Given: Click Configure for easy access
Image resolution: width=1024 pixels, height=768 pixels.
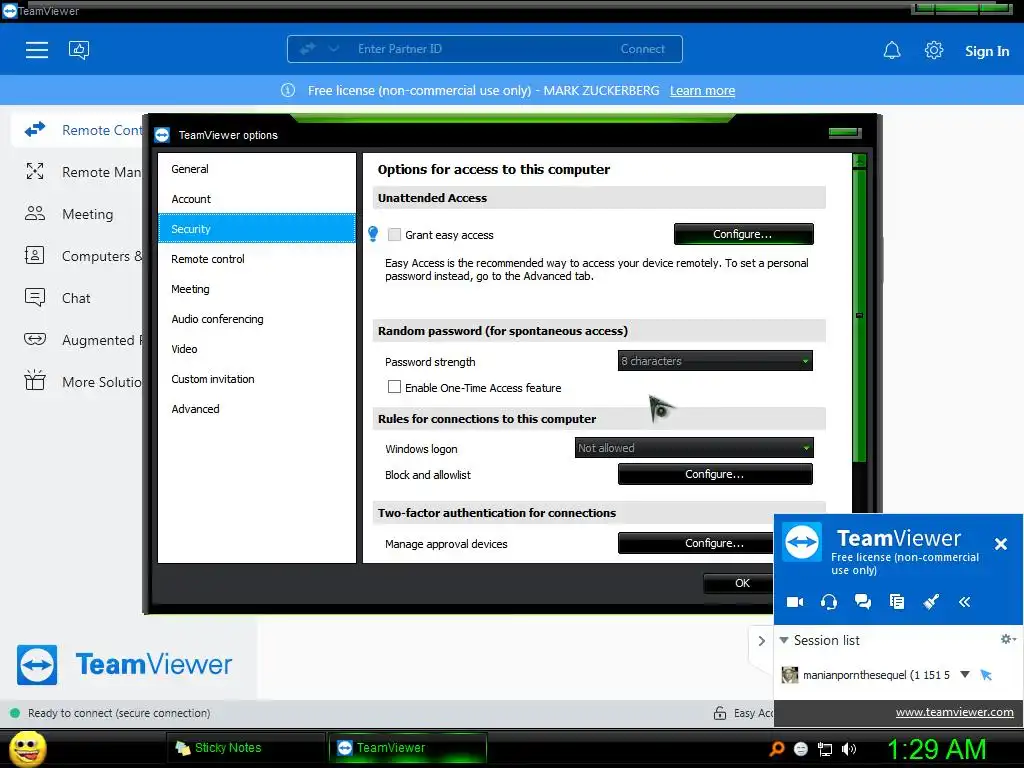Looking at the screenshot, I should coord(743,234).
